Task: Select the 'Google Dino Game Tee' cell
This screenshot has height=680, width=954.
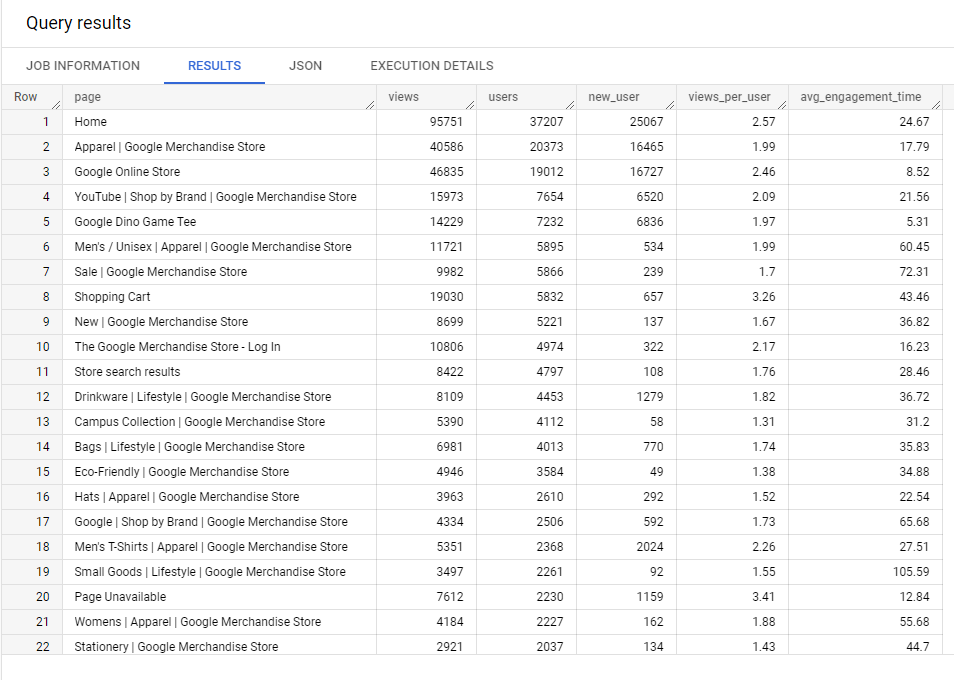Action: 220,221
